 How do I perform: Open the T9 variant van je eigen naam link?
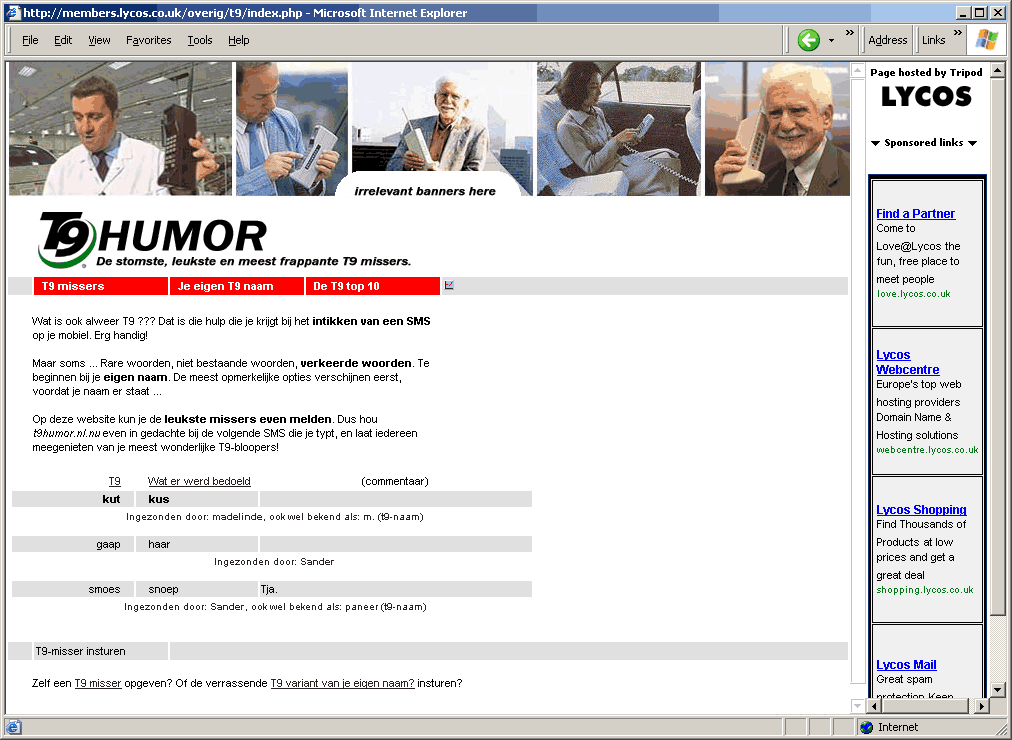click(342, 683)
